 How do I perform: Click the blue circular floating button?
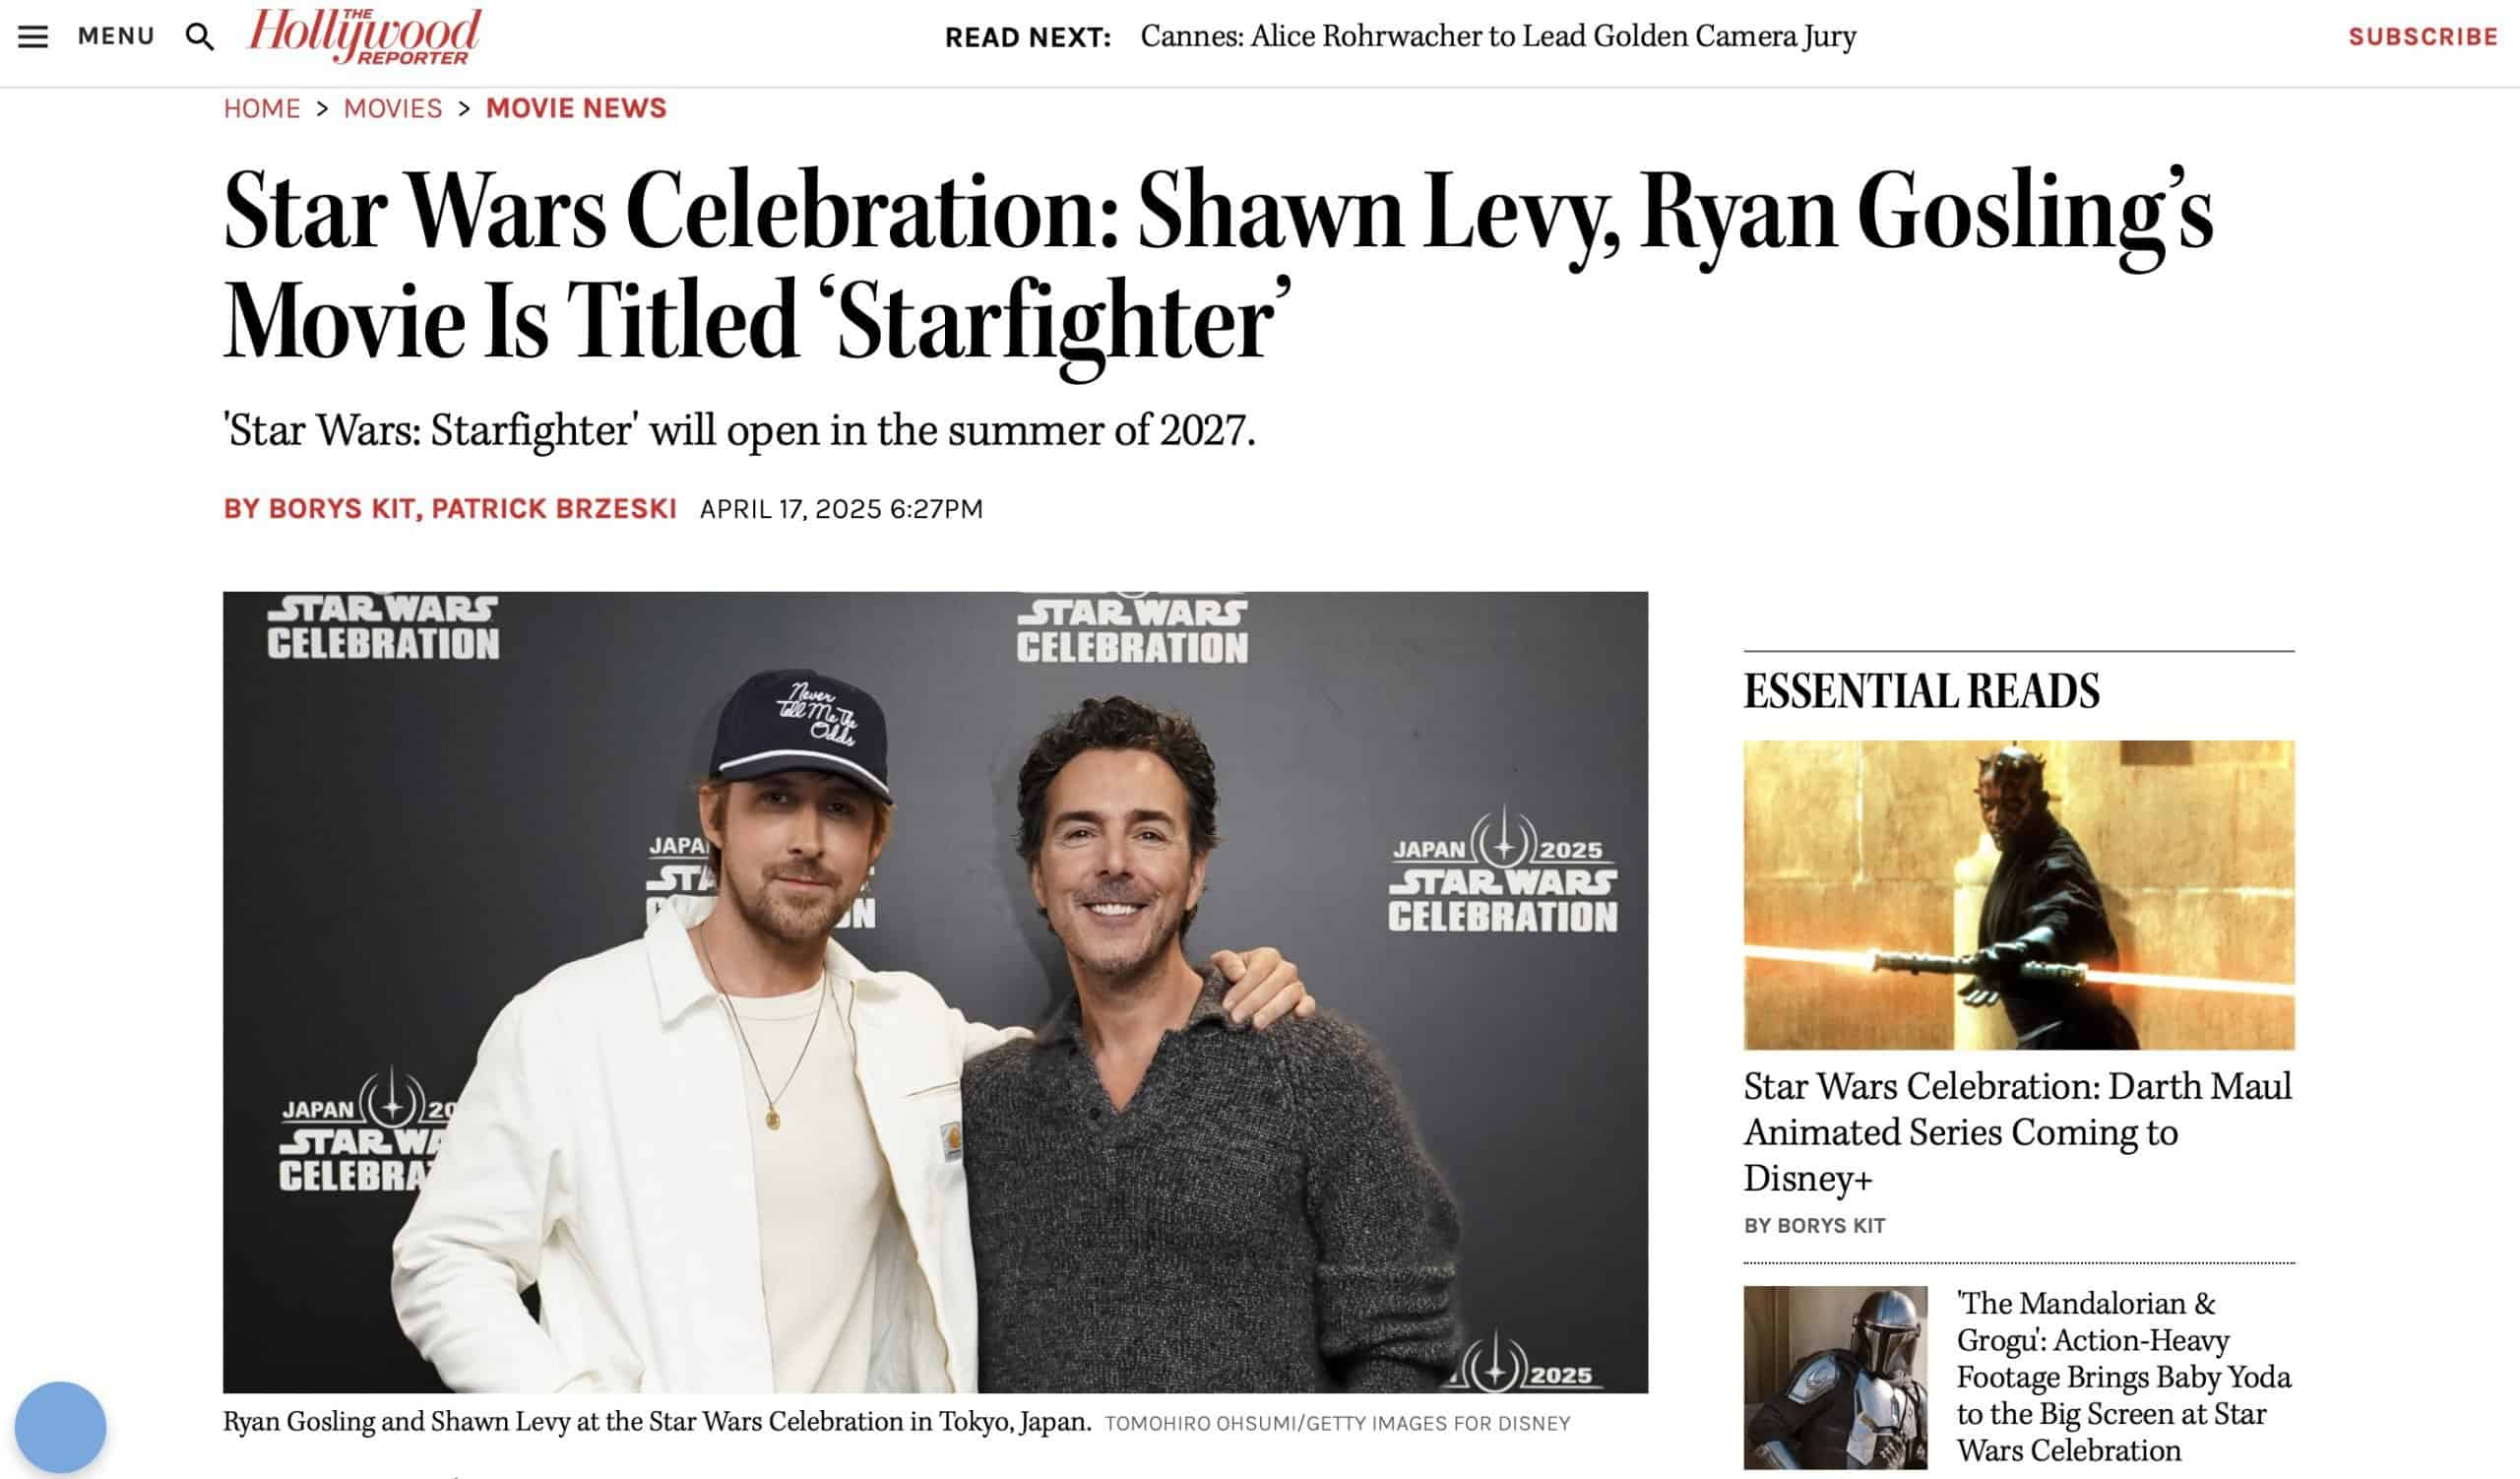60,1427
